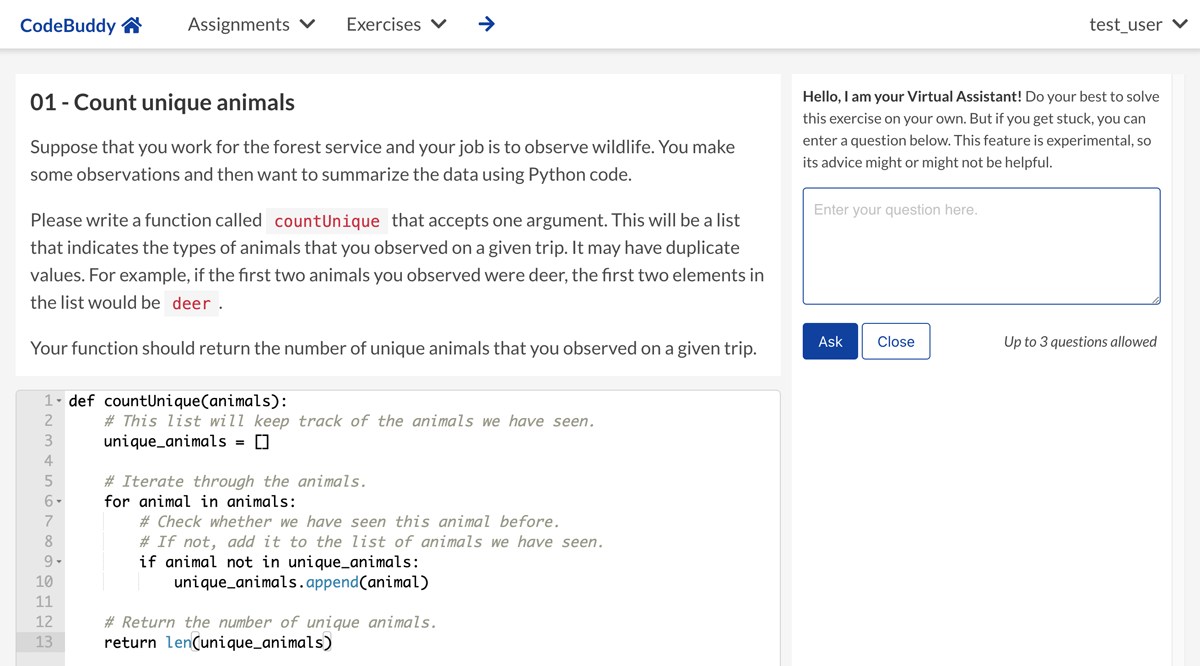Click line number 4 in the gutter
The image size is (1200, 666).
pos(46,461)
